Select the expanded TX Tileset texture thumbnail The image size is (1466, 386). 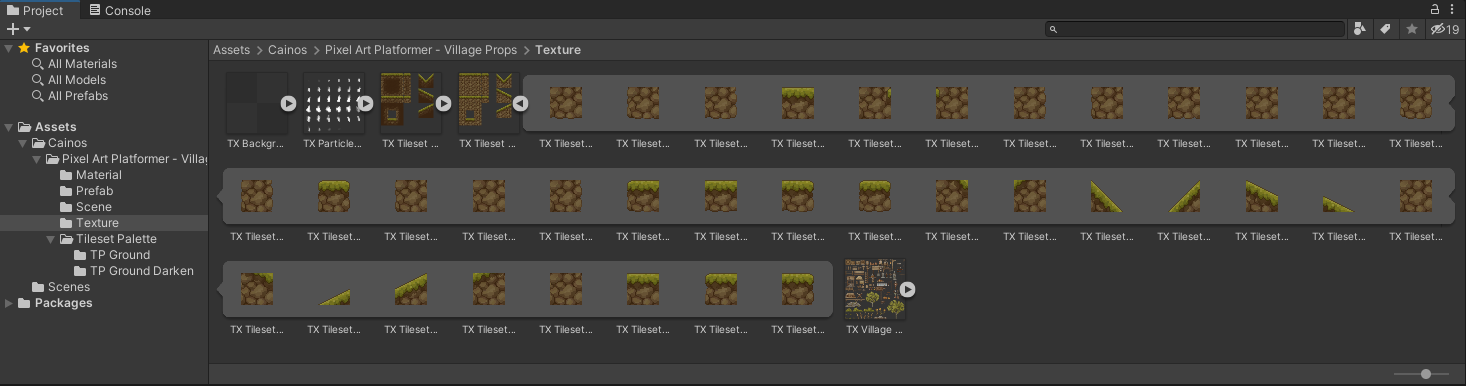[x=487, y=102]
